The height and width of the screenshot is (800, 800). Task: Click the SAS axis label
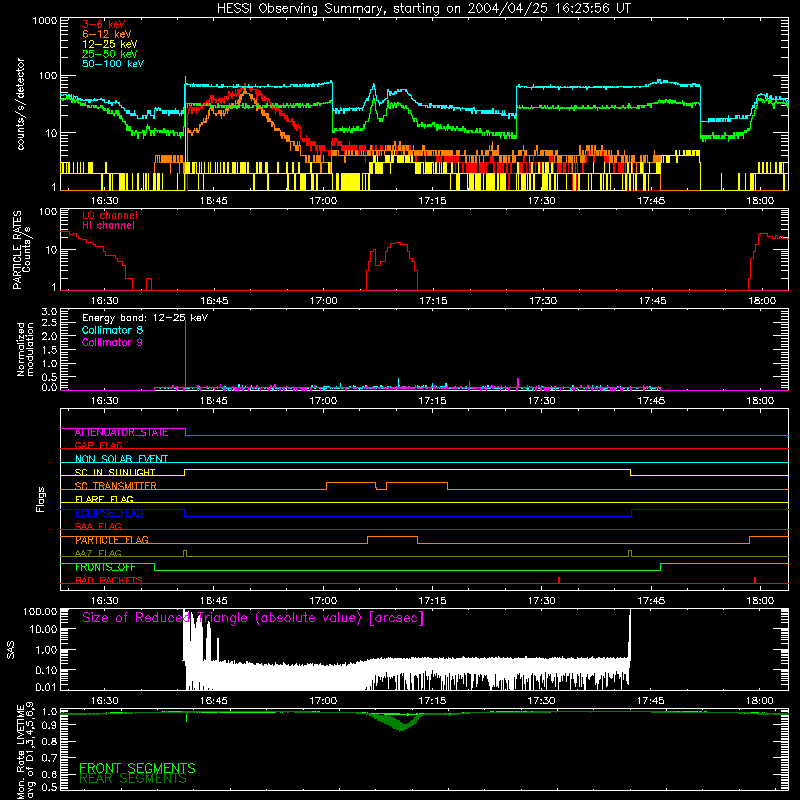pyautogui.click(x=11, y=650)
